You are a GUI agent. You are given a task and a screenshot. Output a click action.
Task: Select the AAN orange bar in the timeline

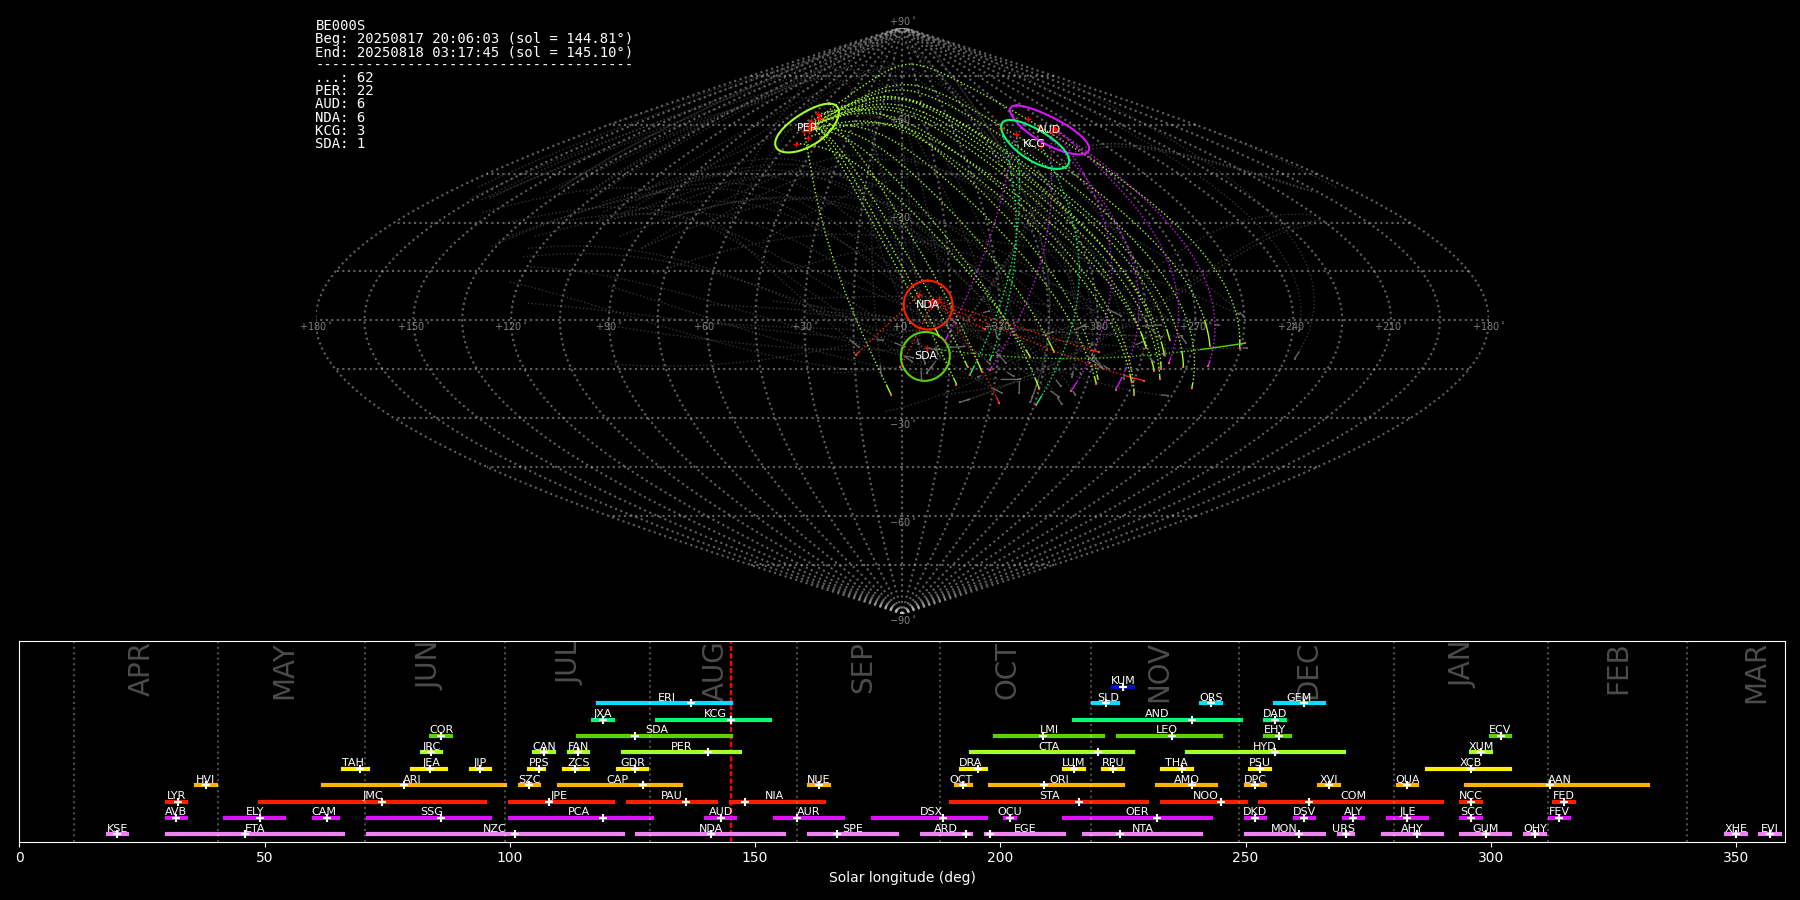(1557, 785)
